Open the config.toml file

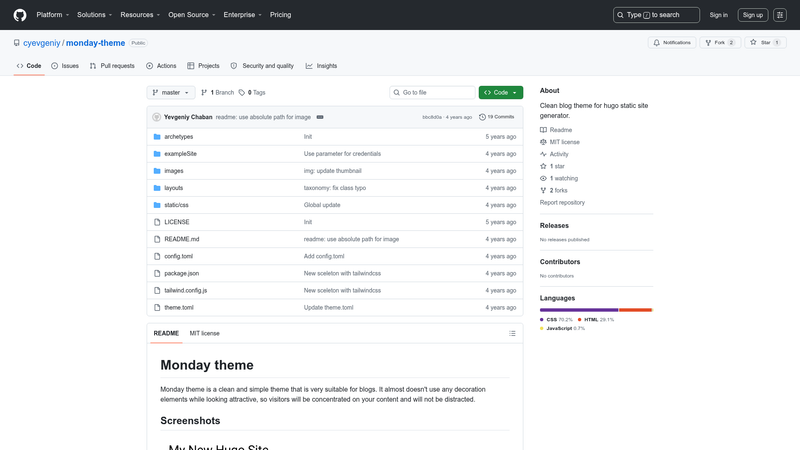179,256
